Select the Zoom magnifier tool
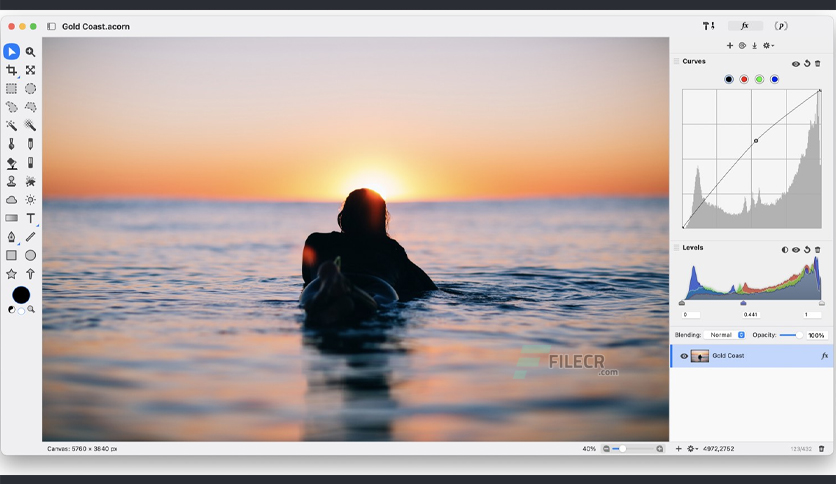This screenshot has width=836, height=484. click(x=30, y=52)
